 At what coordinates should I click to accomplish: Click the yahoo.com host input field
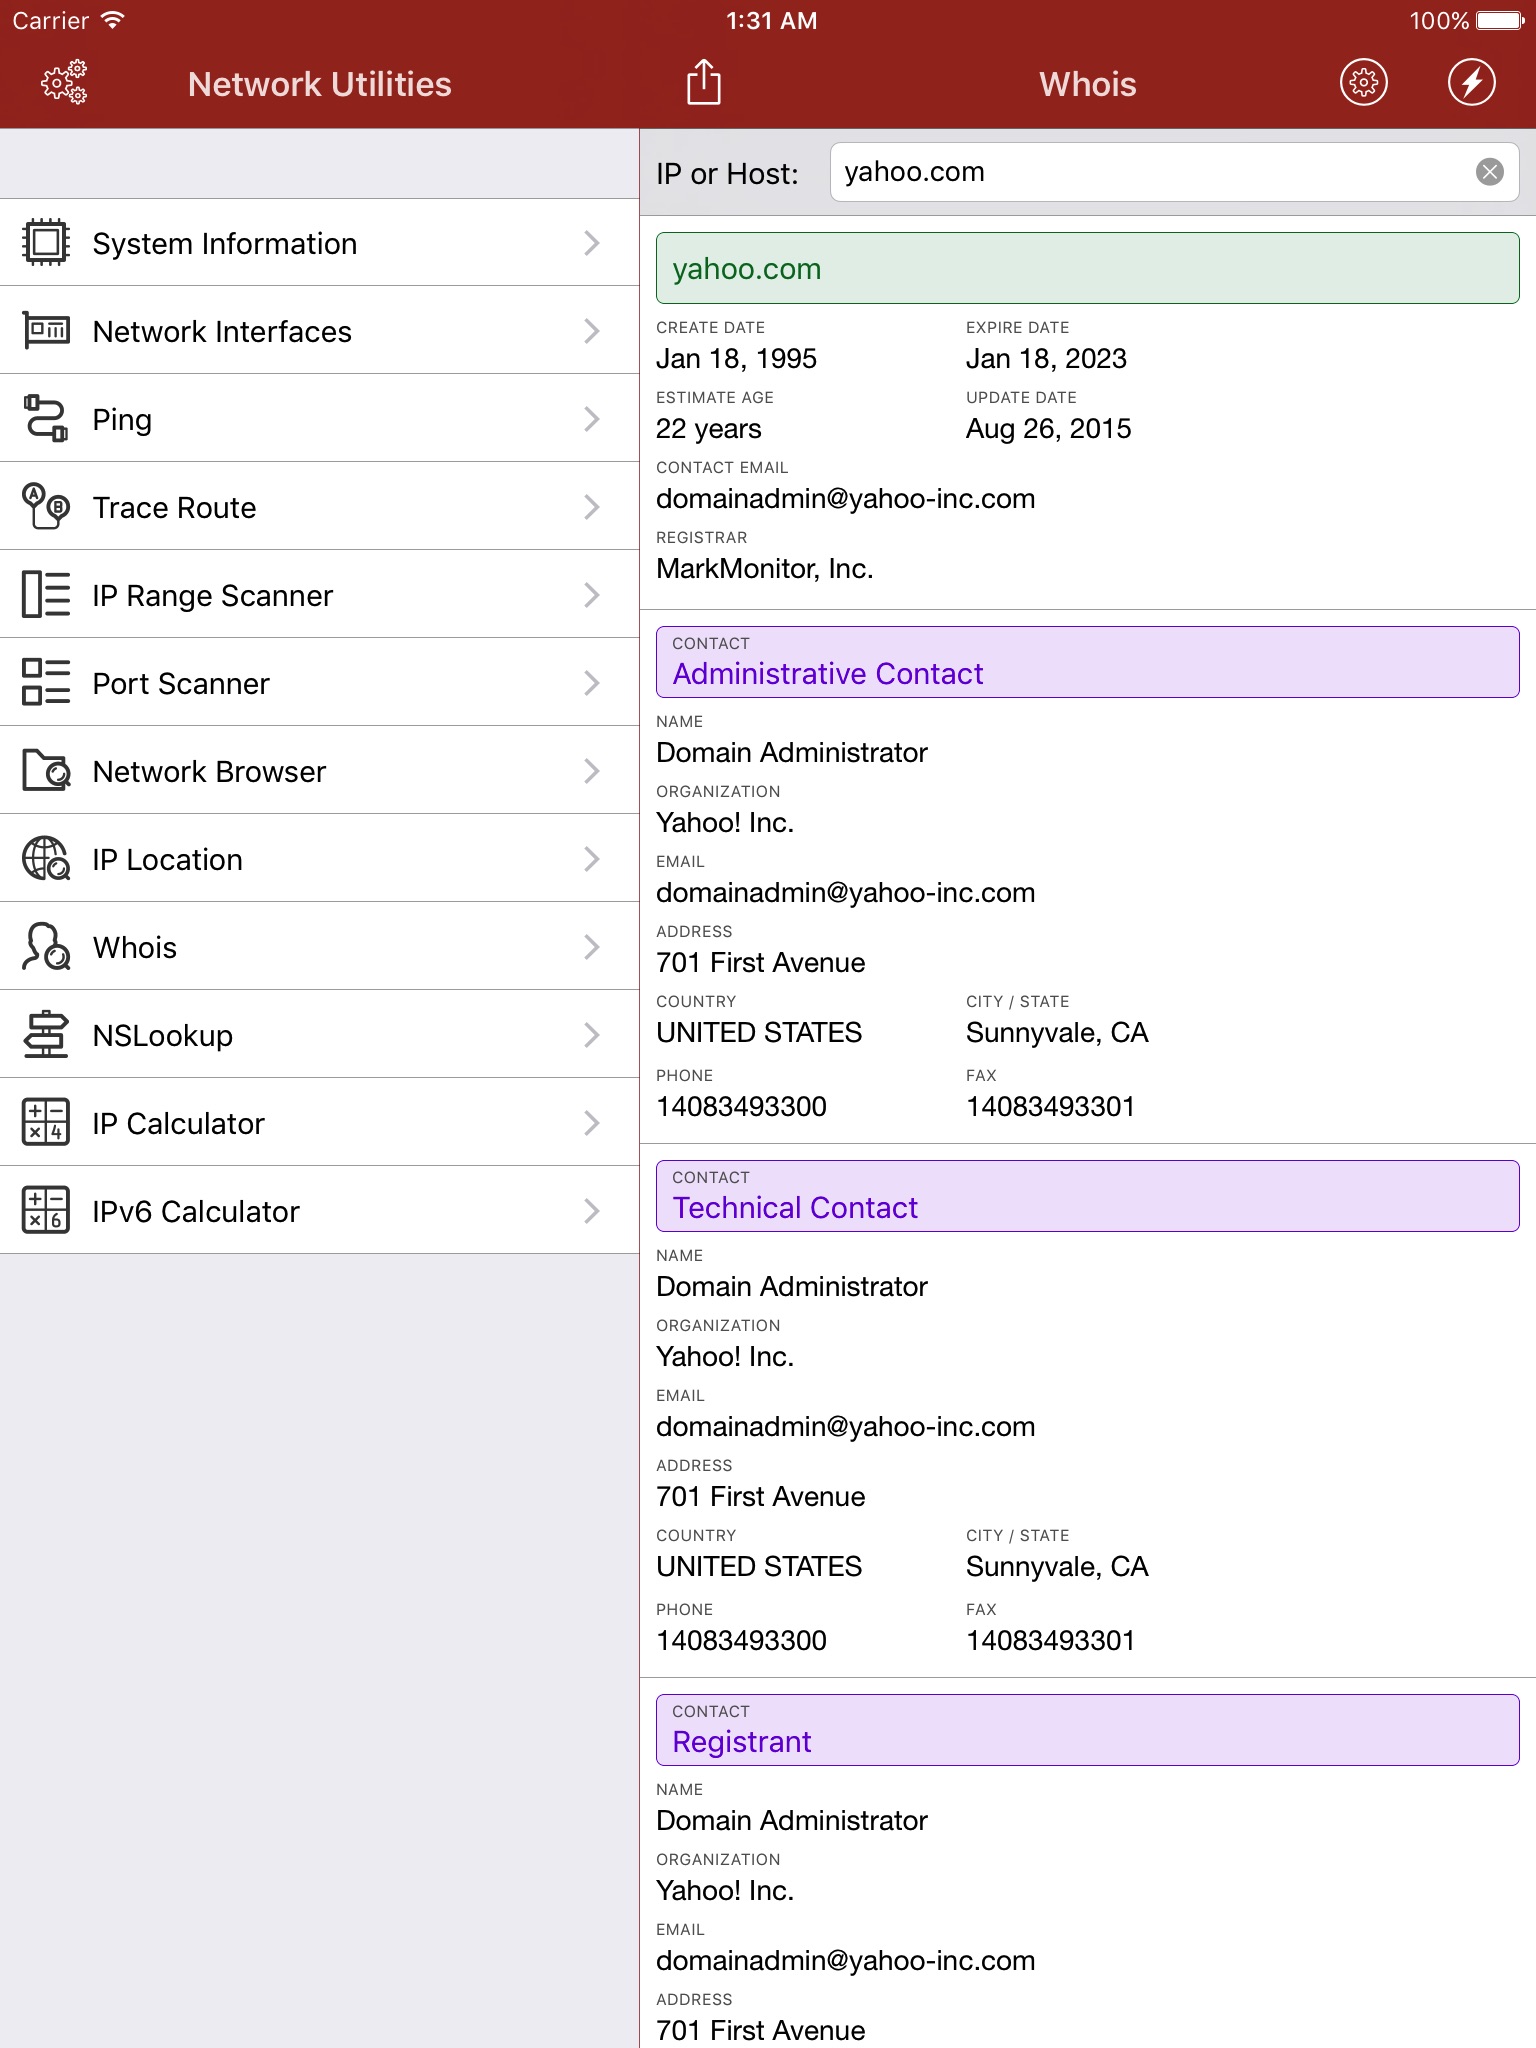(1174, 172)
